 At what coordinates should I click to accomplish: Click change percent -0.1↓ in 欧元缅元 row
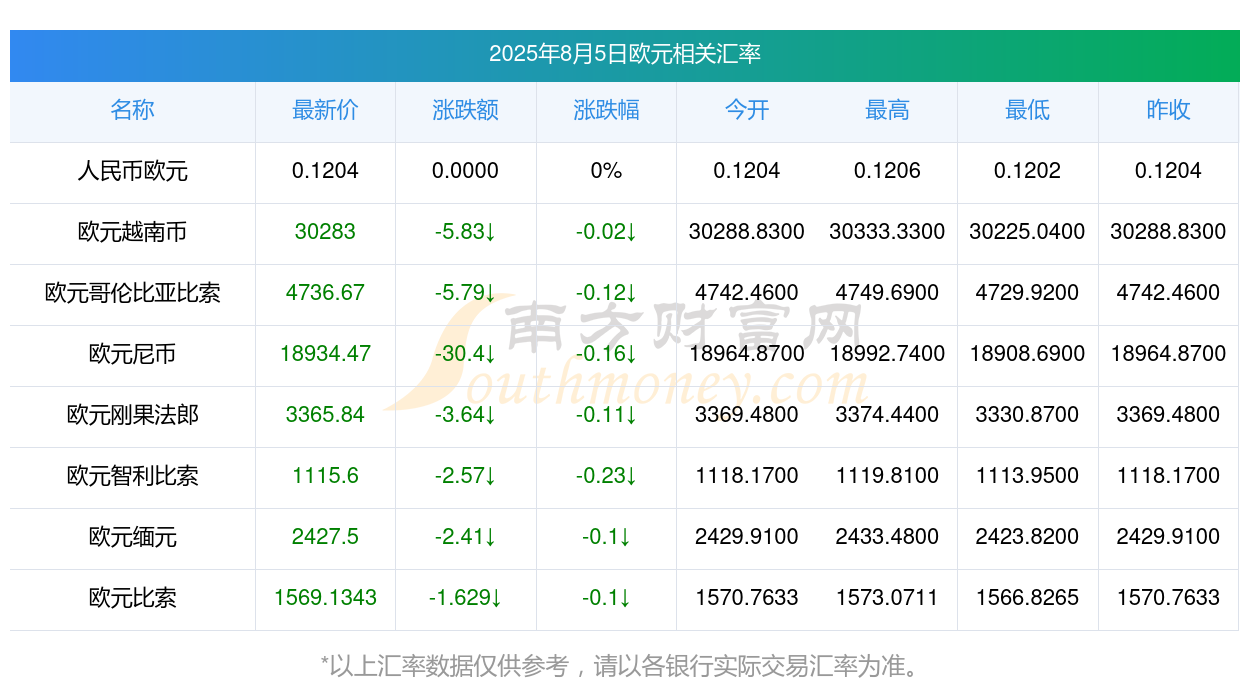[606, 537]
